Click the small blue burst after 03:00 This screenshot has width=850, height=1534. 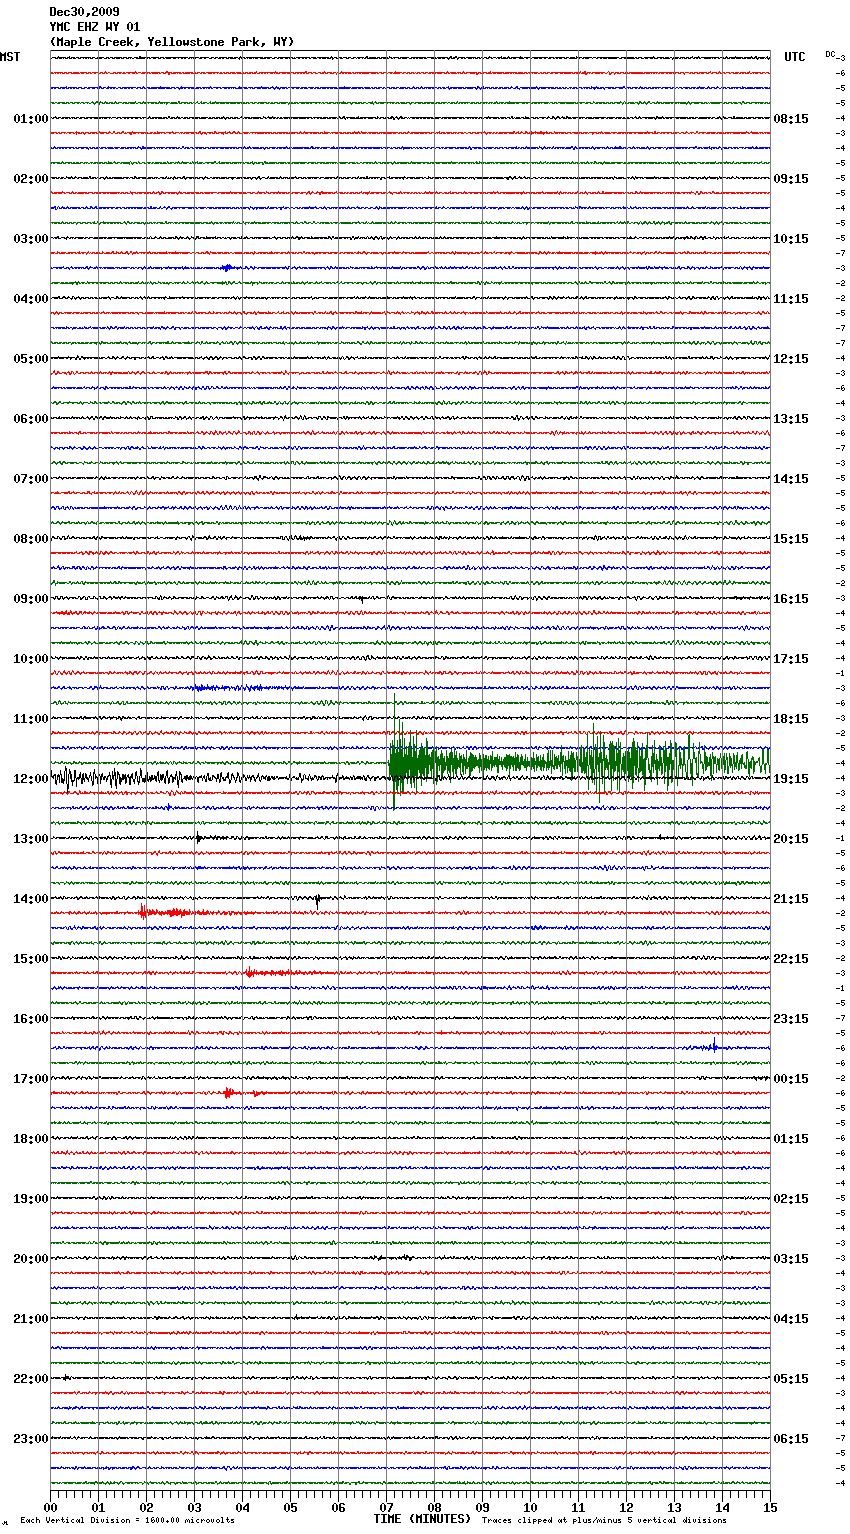pyautogui.click(x=227, y=268)
